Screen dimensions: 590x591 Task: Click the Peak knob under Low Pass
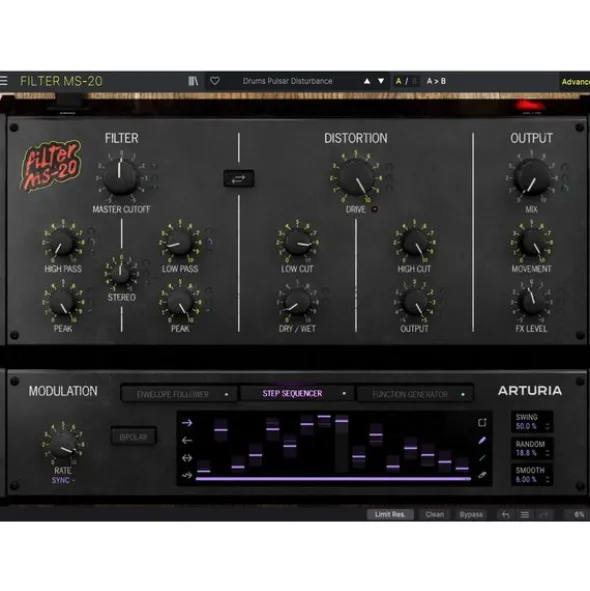pos(180,303)
